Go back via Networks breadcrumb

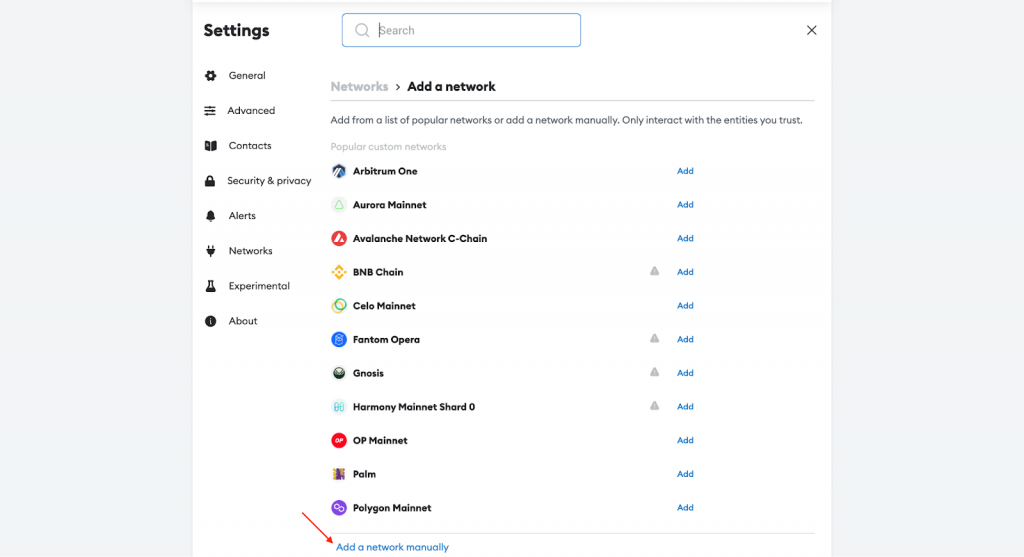(359, 87)
